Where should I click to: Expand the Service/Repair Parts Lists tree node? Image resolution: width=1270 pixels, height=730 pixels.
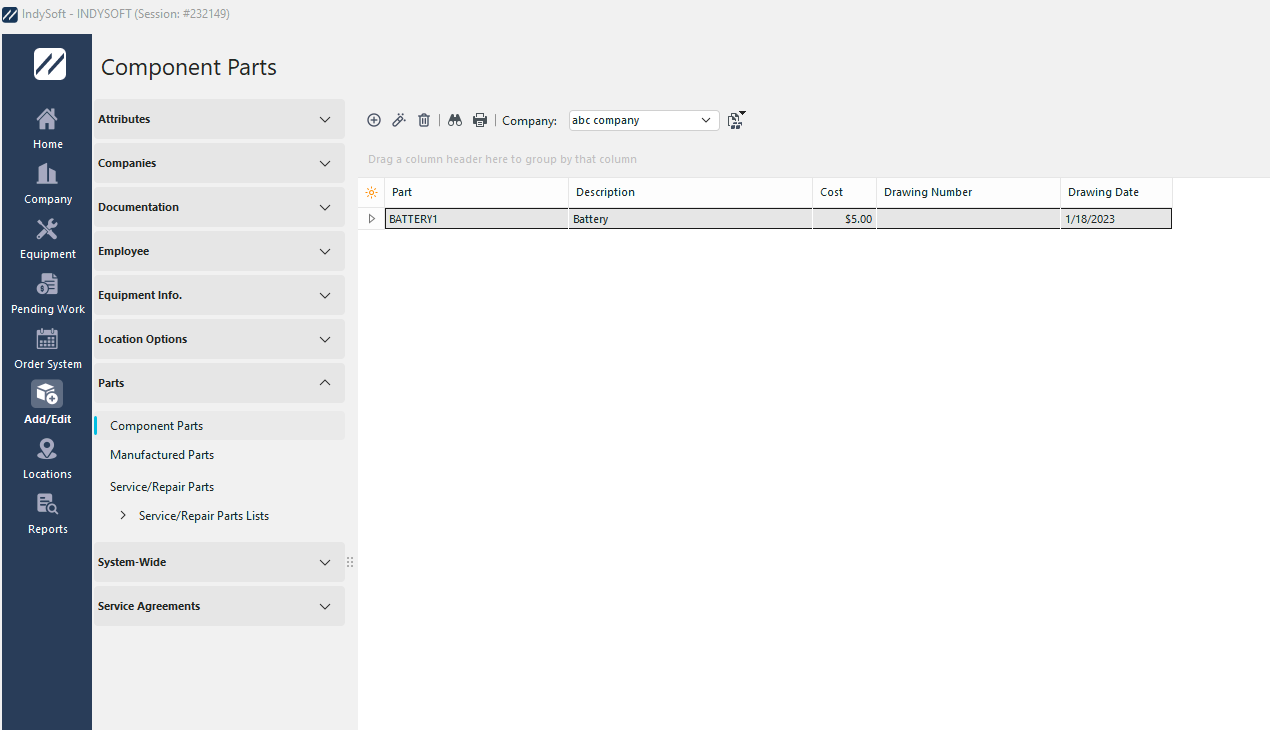pyautogui.click(x=123, y=516)
